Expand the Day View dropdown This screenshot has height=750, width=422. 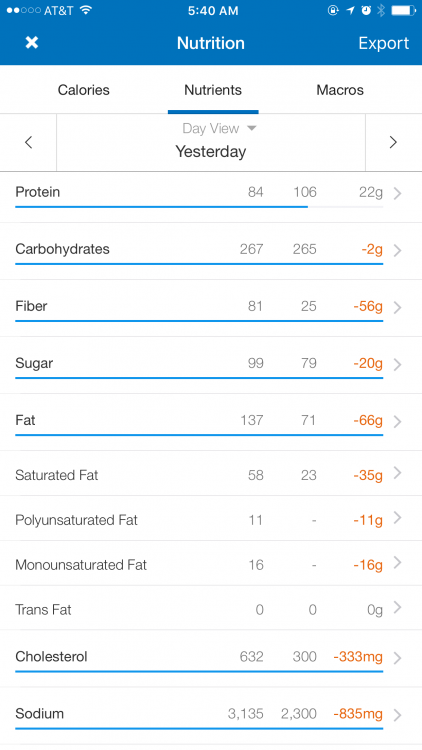[219, 128]
